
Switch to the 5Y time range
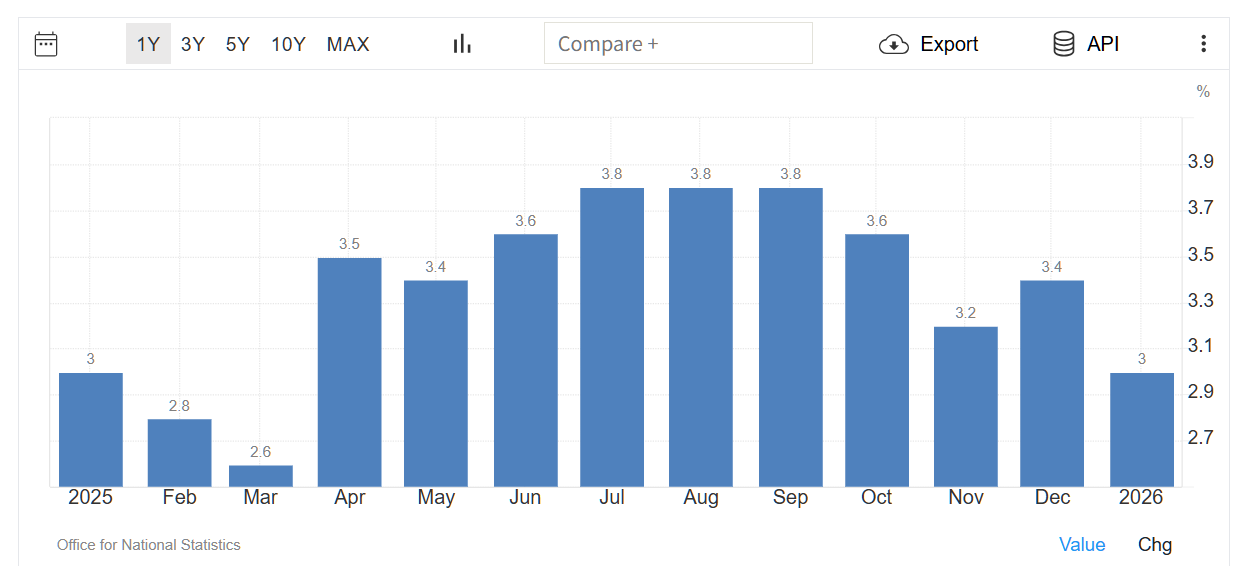pos(238,44)
